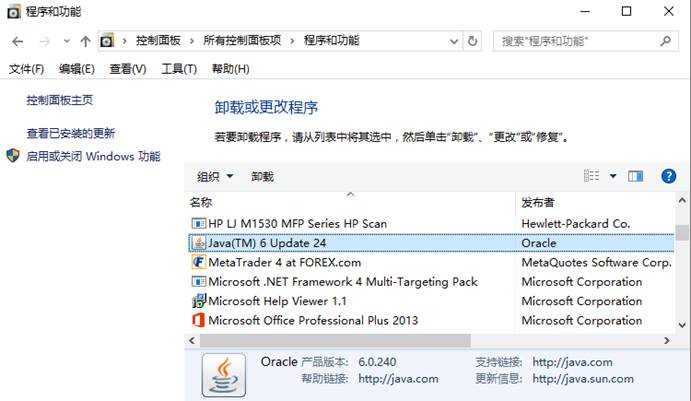Click the 卸载 button
Viewport: 691px width, 401px height.
262,177
